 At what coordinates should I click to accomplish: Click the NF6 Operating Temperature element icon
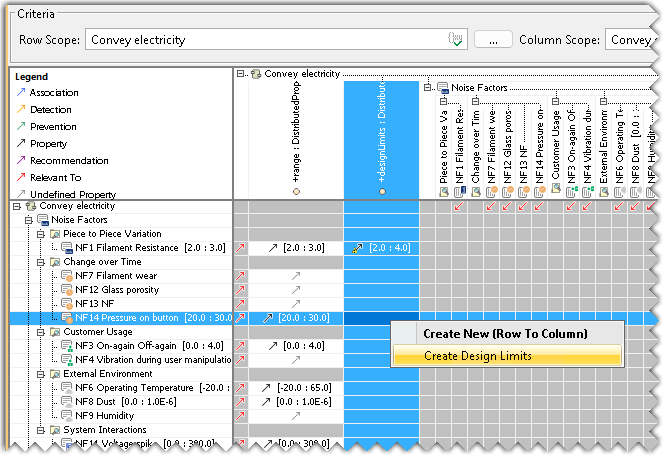pos(67,388)
